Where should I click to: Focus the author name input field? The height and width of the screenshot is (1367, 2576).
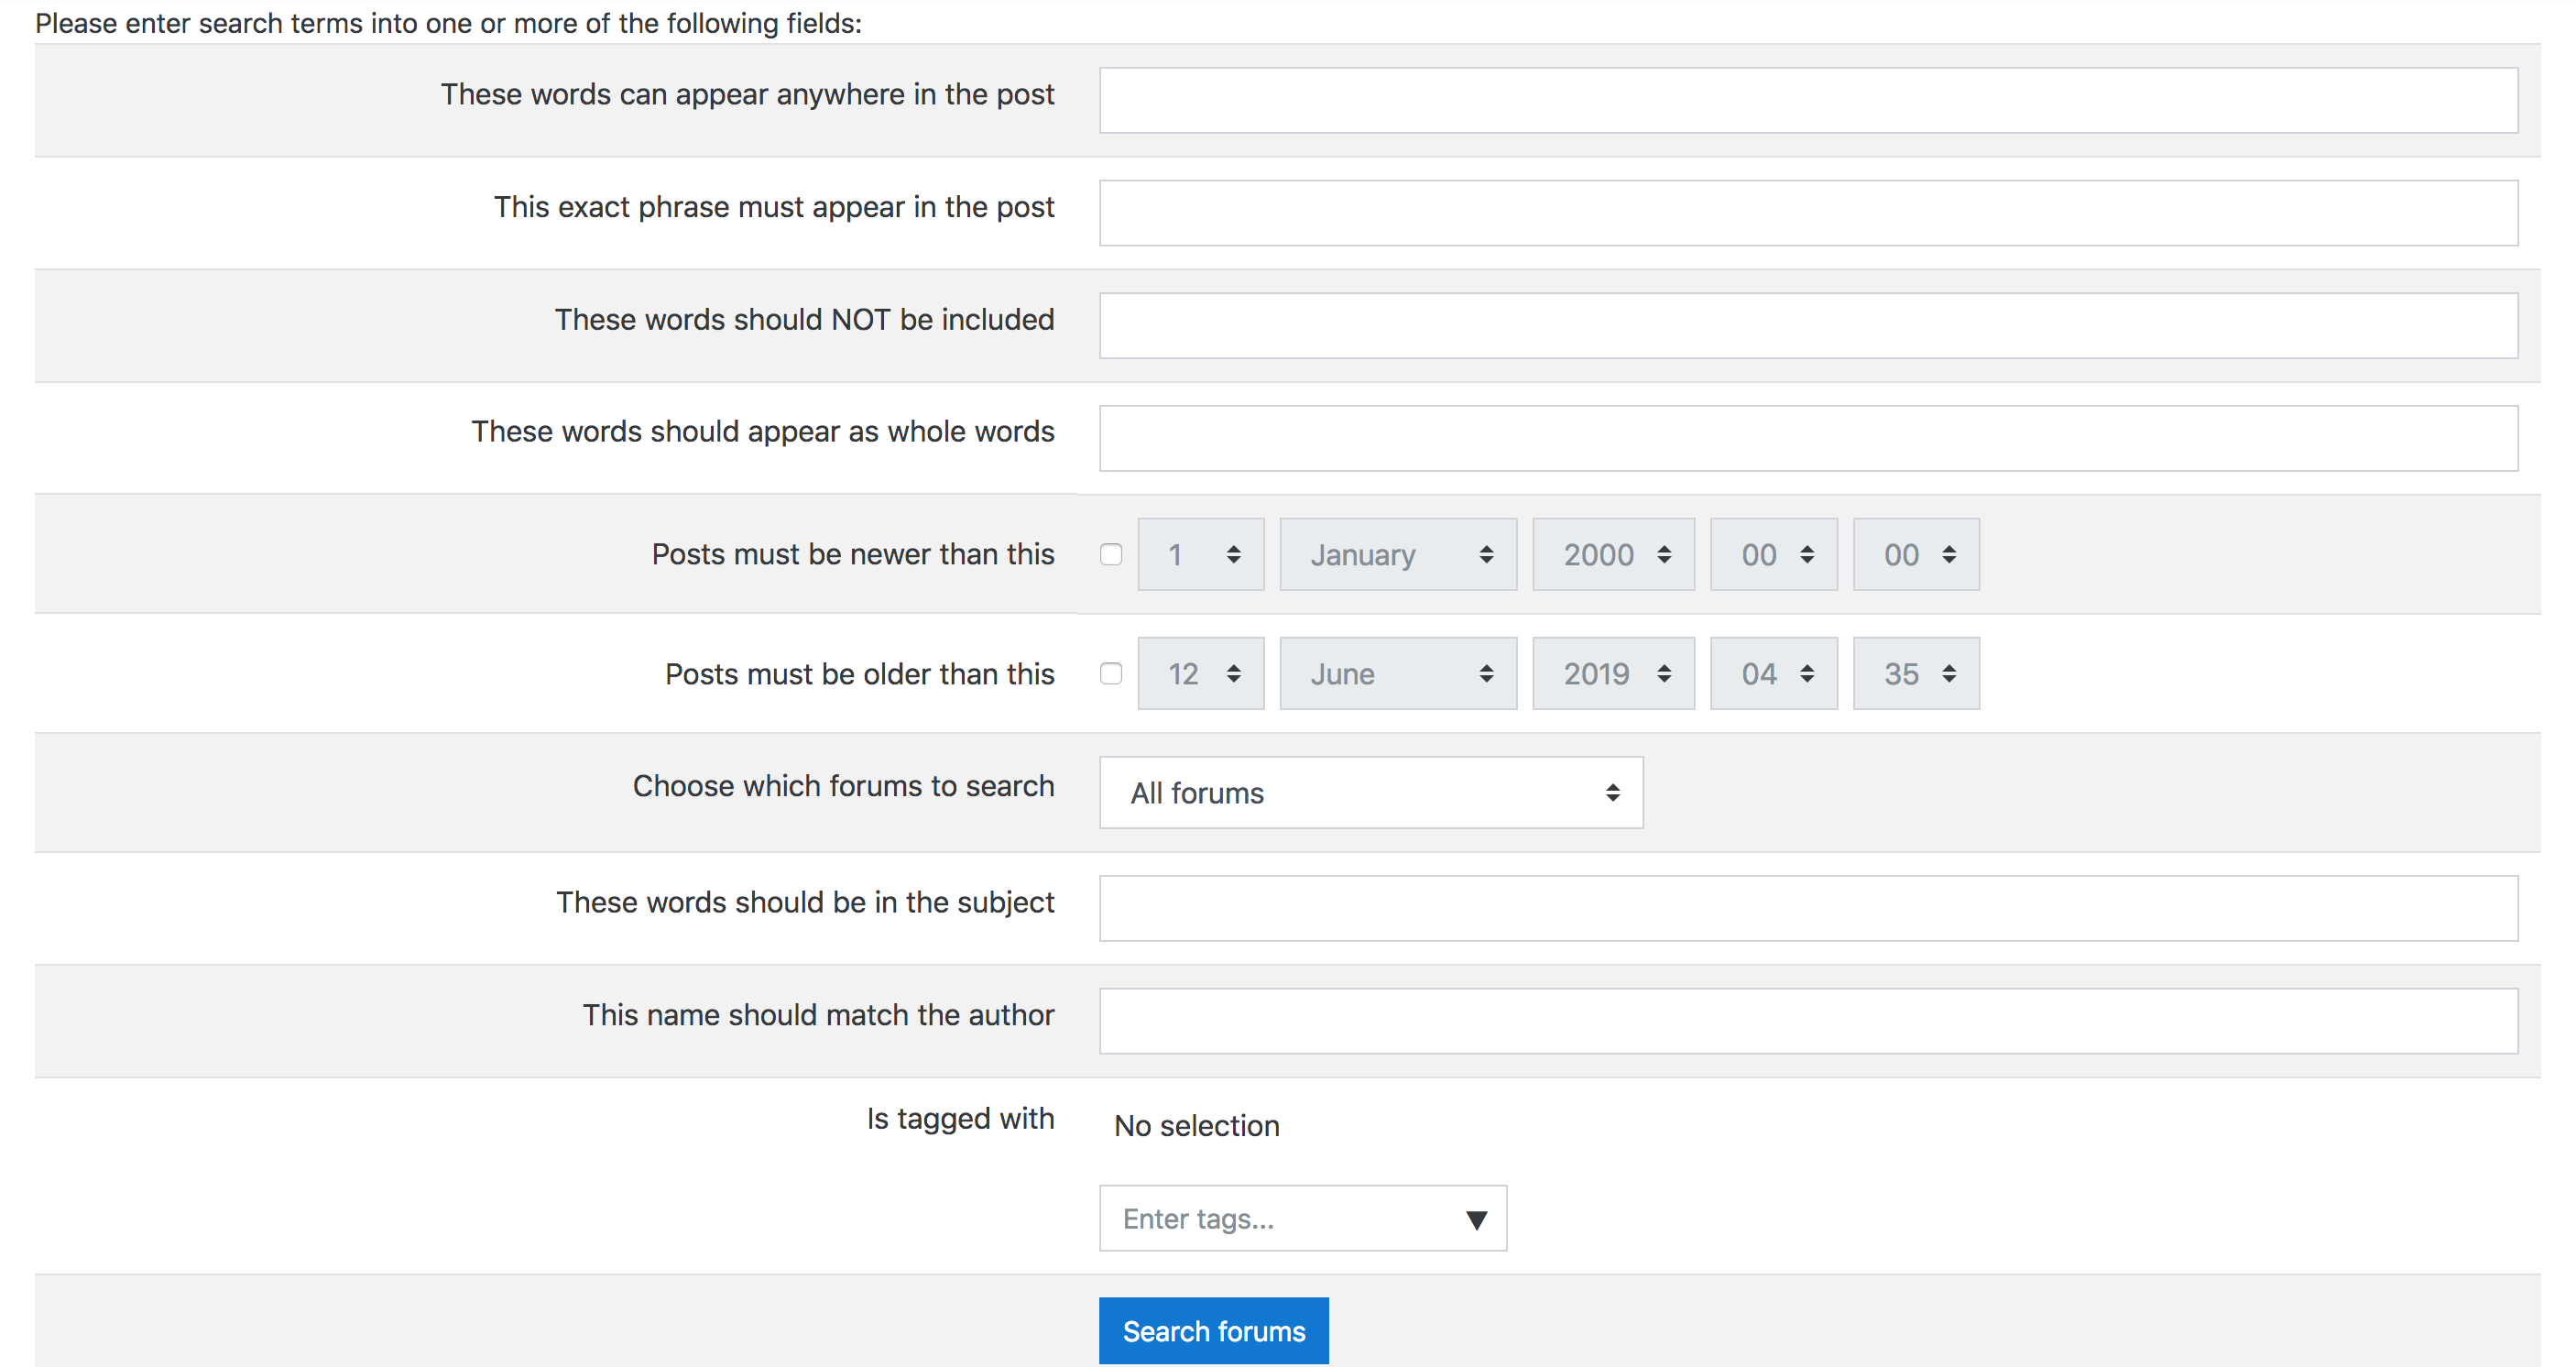click(1808, 1021)
